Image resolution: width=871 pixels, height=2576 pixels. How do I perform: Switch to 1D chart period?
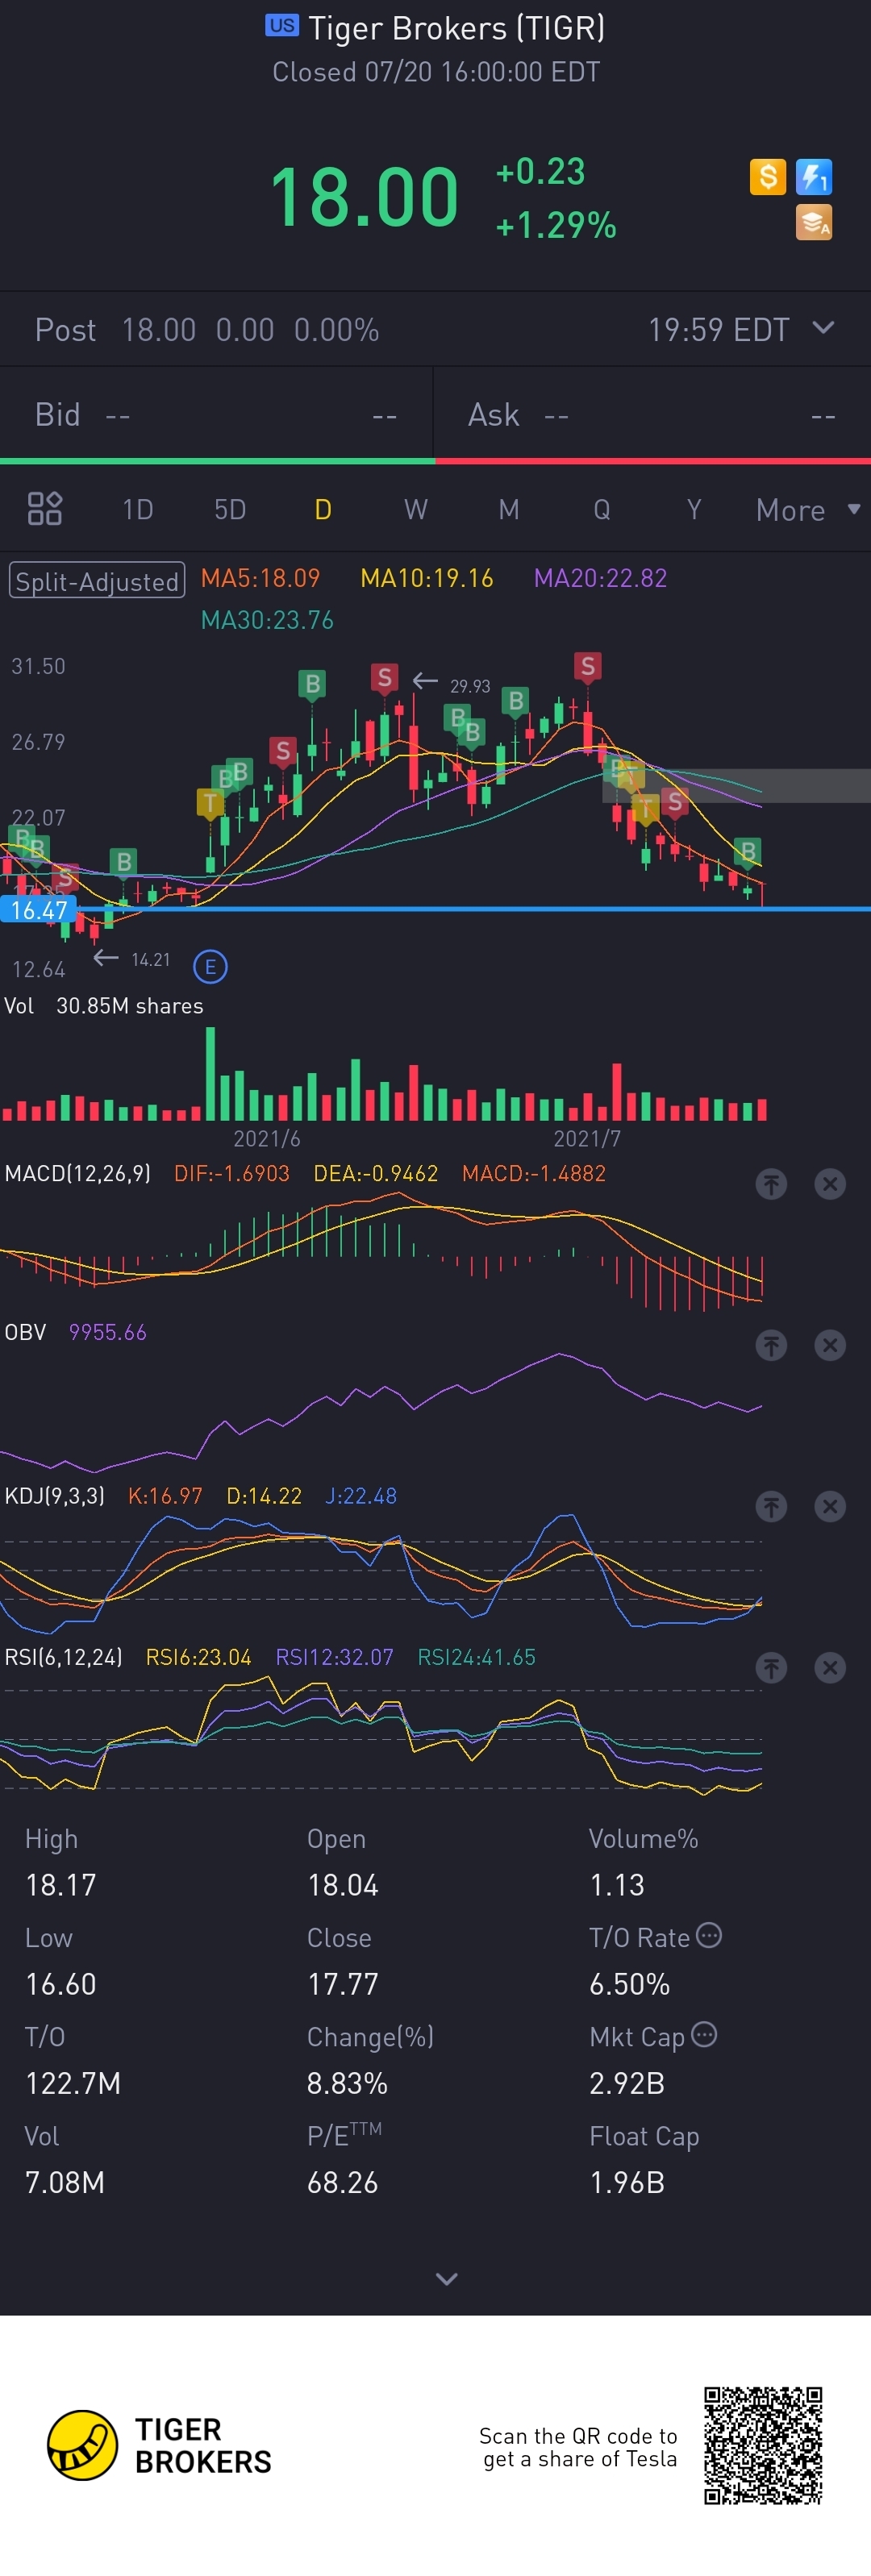[137, 510]
